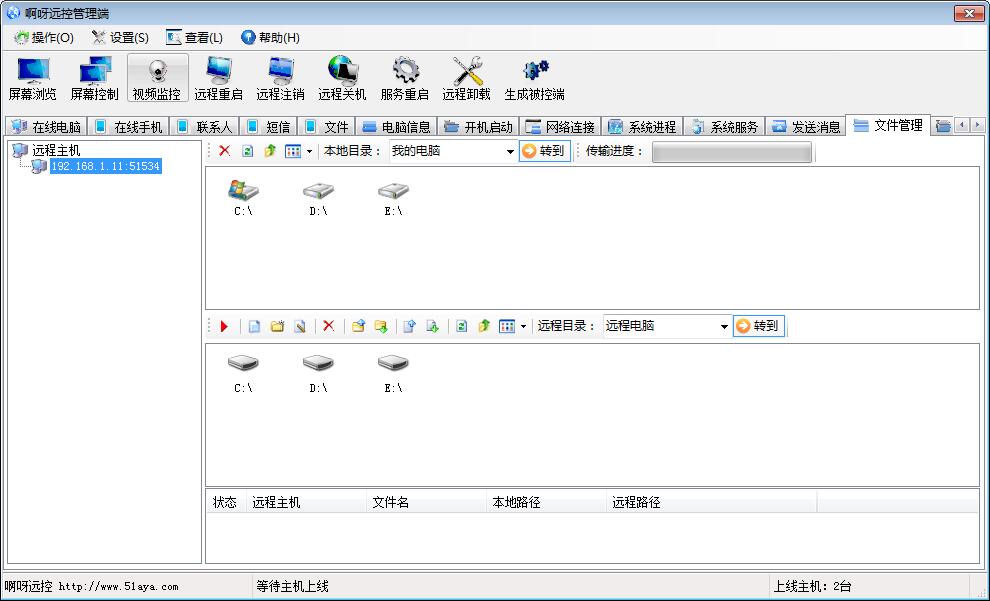Image resolution: width=990 pixels, height=601 pixels.
Task: Click 生成被控端 generate client icon
Action: click(534, 78)
